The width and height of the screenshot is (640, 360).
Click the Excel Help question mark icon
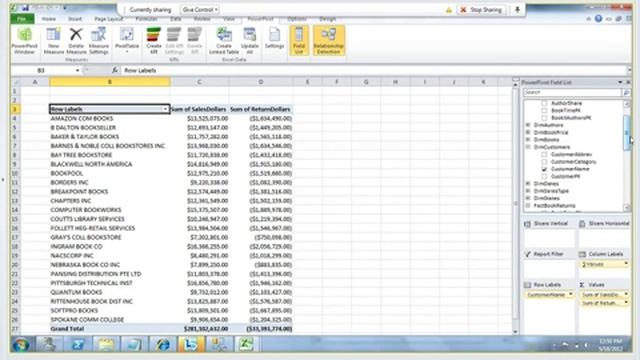[x=598, y=19]
